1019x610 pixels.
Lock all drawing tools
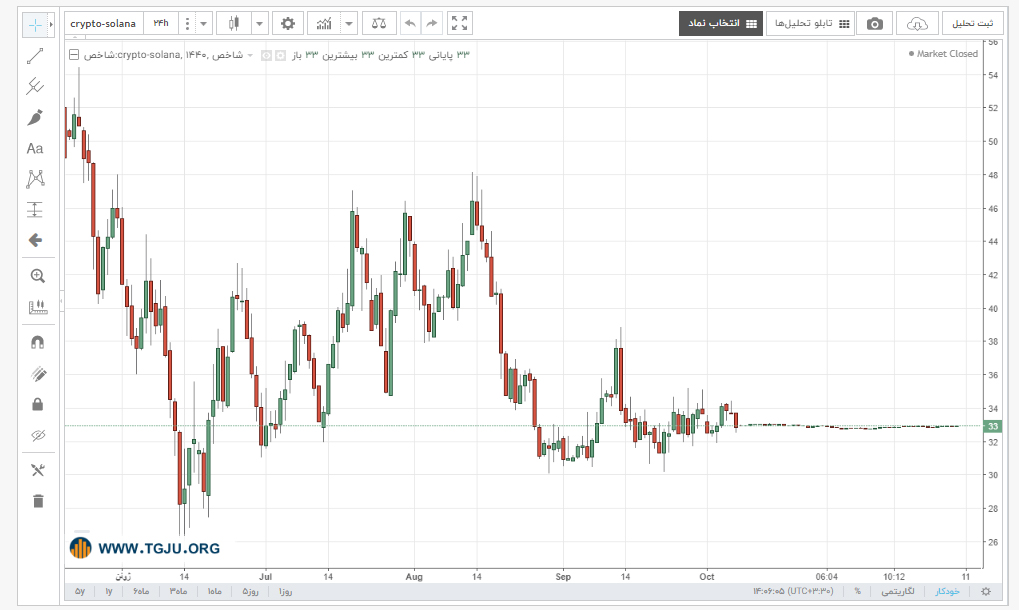click(38, 405)
